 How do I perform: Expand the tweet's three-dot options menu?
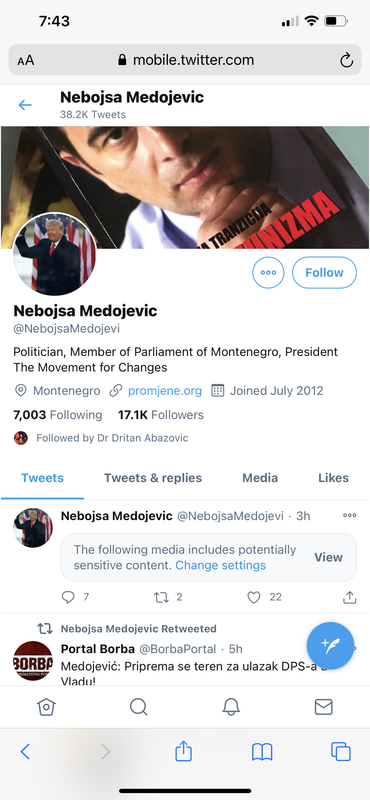(350, 515)
